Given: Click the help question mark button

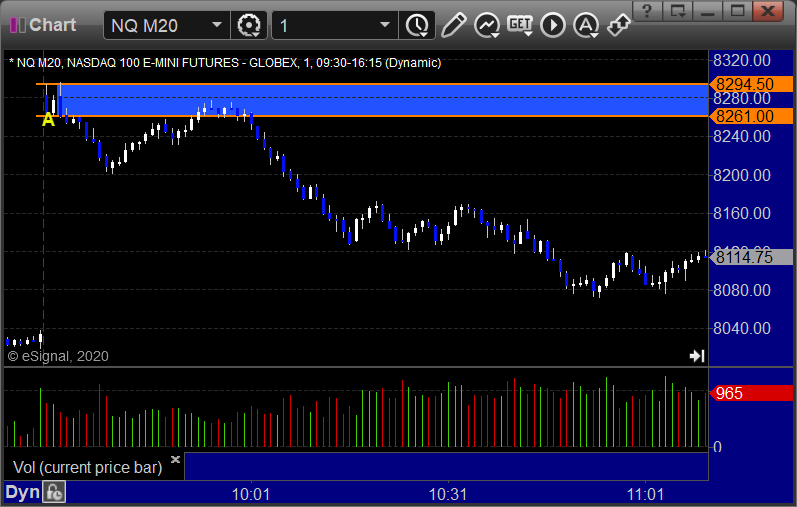Looking at the screenshot, I should tap(647, 11).
